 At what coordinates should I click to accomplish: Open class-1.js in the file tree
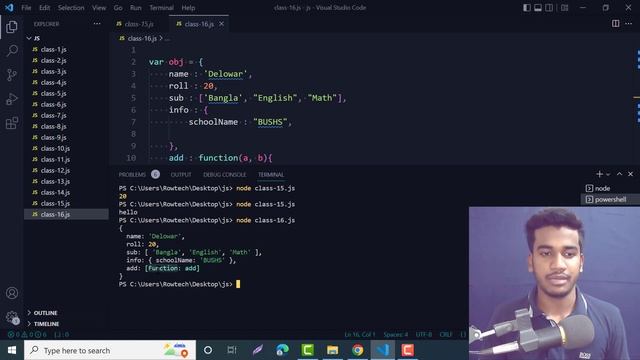pos(53,49)
